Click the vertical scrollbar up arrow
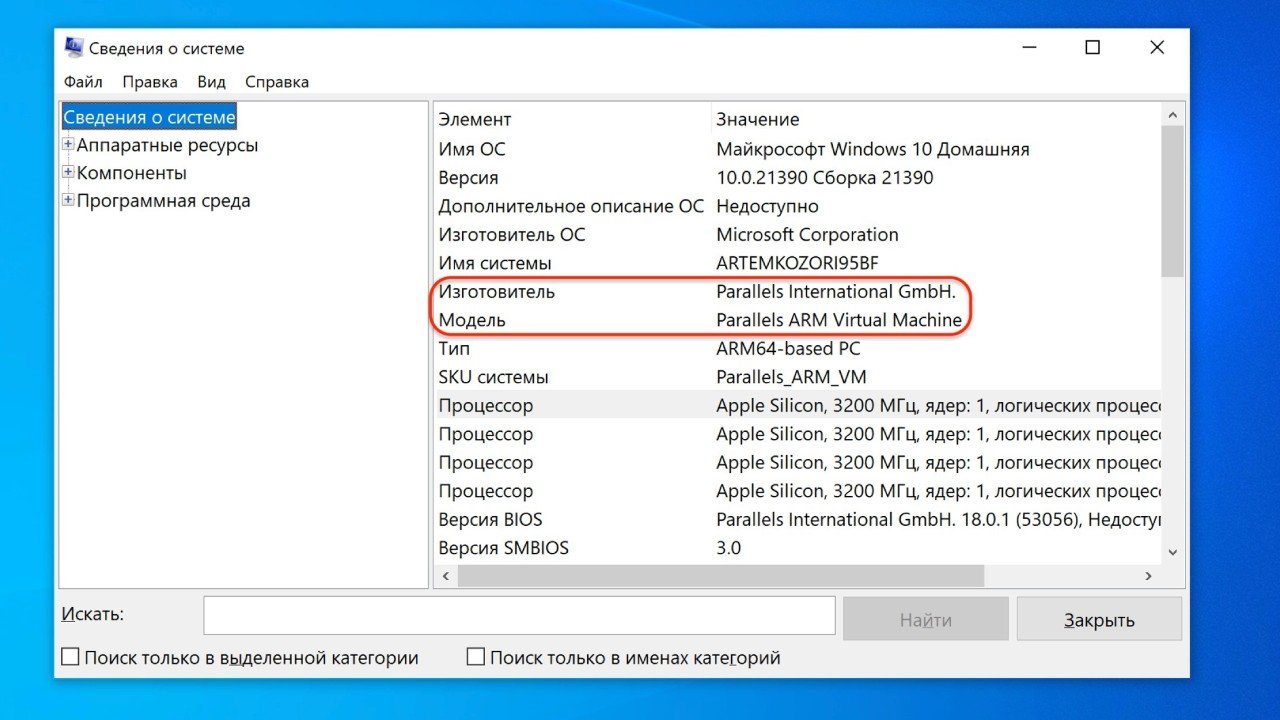The image size is (1280, 720). [x=1172, y=116]
